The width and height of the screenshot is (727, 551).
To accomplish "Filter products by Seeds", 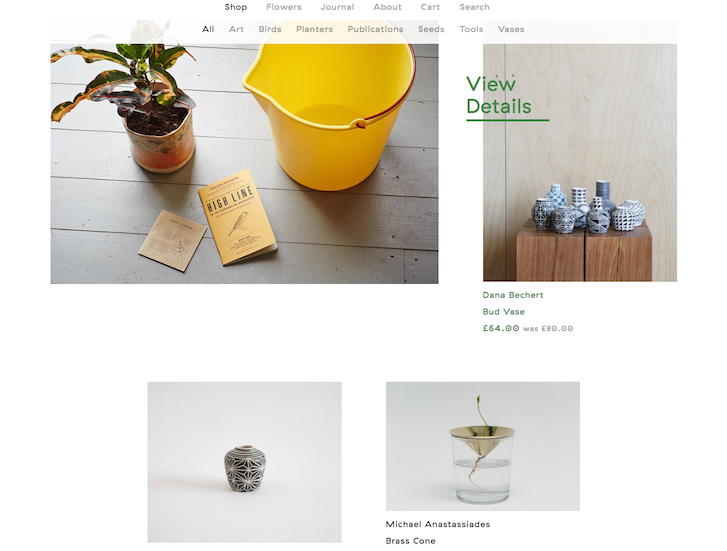I will pyautogui.click(x=431, y=29).
